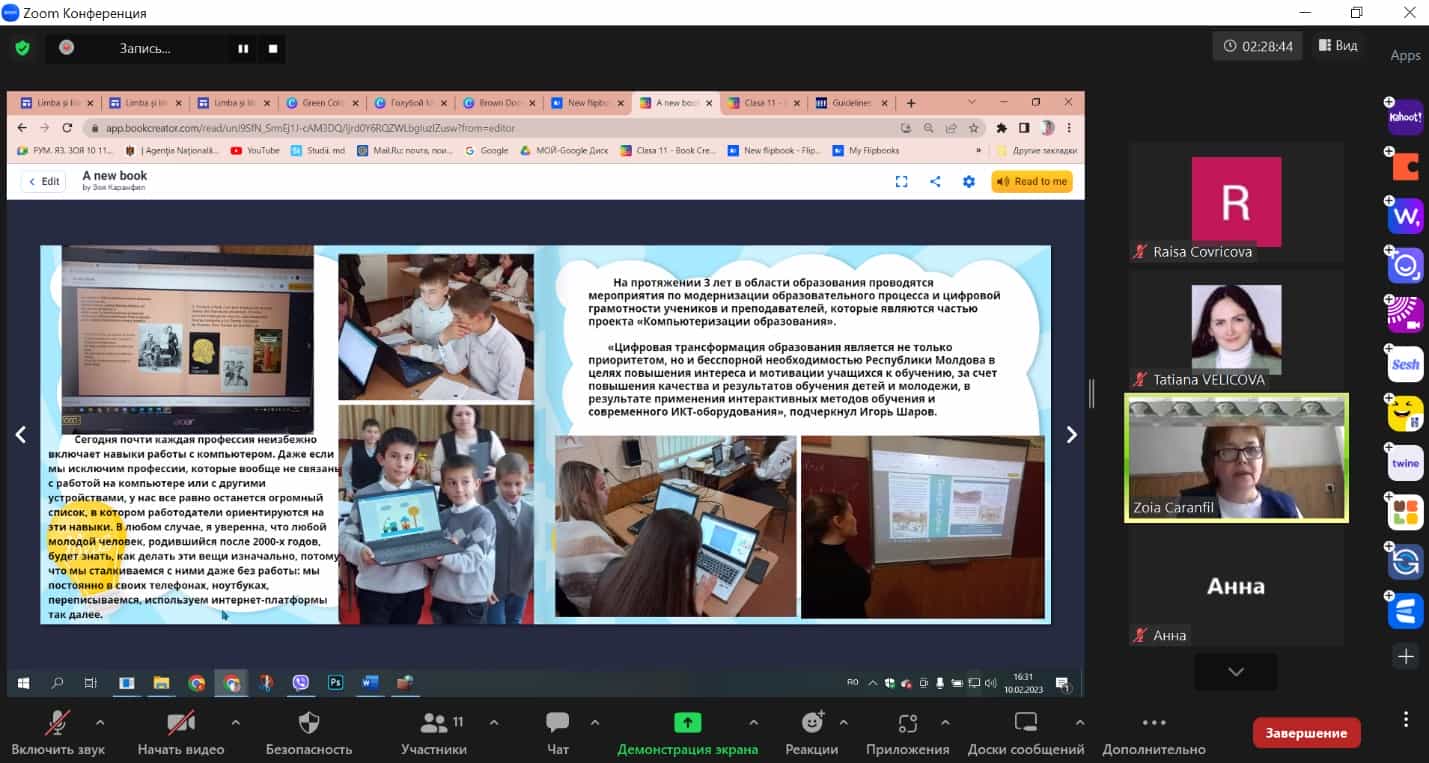Click the green security shield icon
1429x763 pixels.
tap(22, 47)
